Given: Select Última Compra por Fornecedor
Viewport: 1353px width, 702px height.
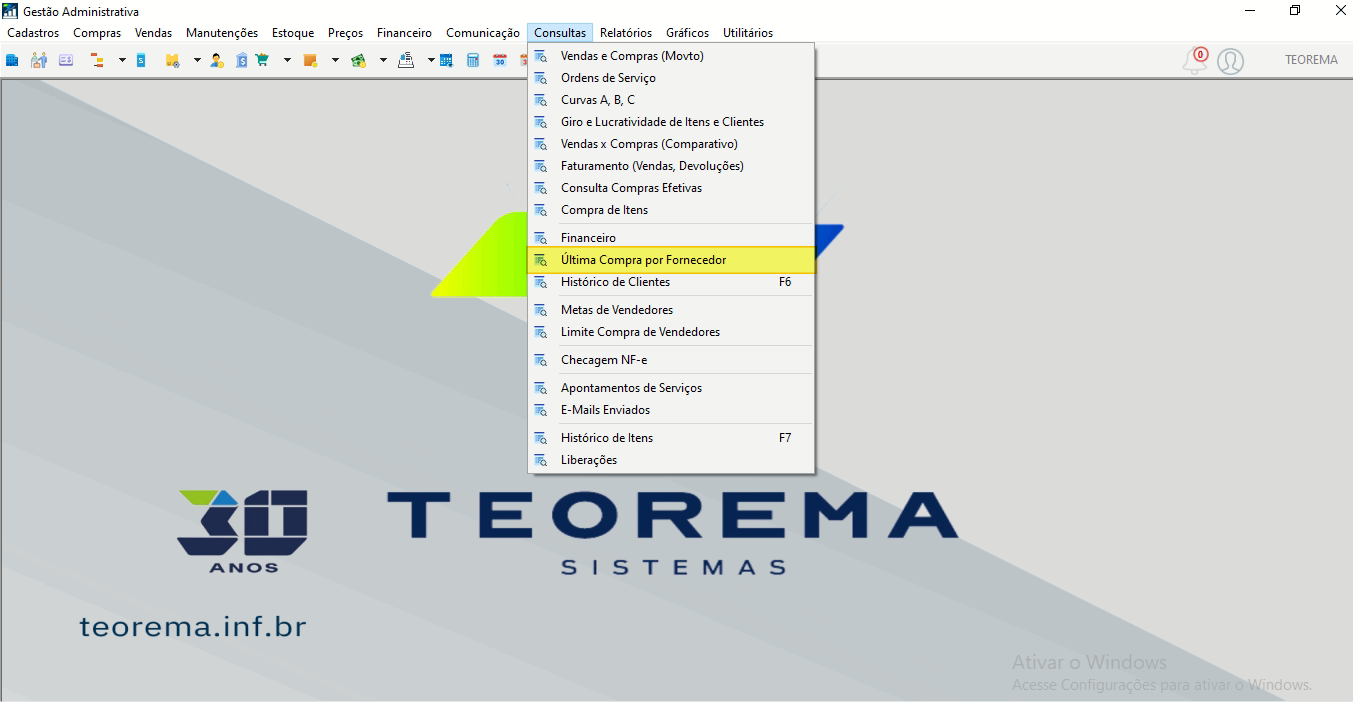Looking at the screenshot, I should [672, 260].
